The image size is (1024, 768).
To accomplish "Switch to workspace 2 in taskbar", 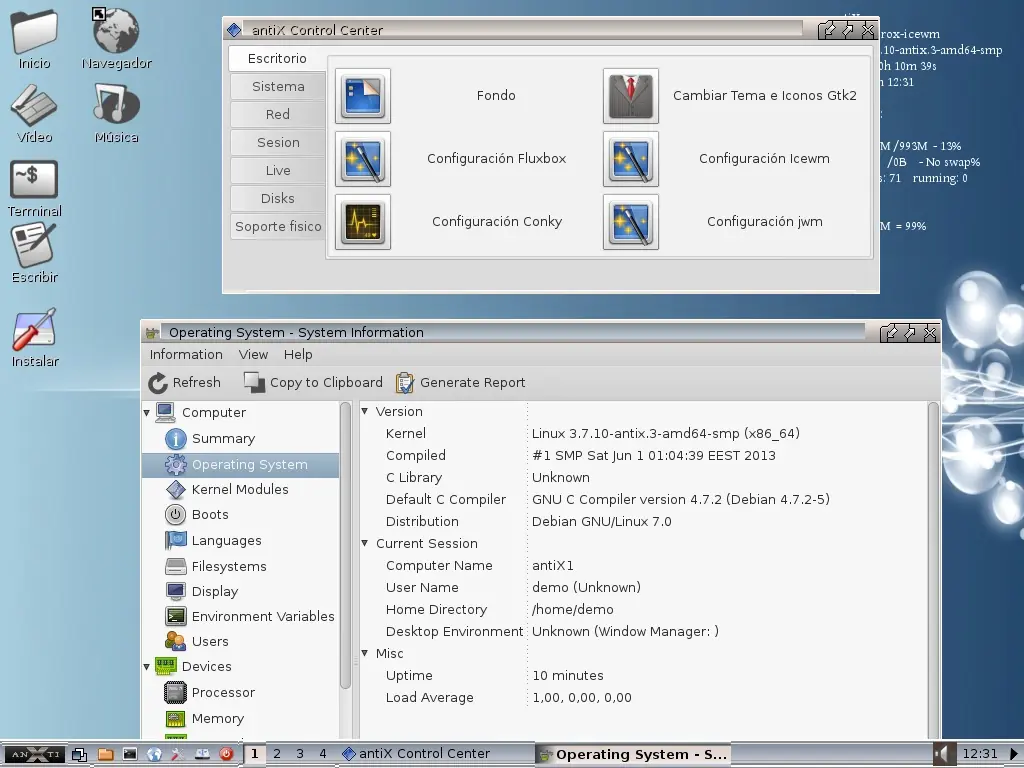I will pos(277,754).
